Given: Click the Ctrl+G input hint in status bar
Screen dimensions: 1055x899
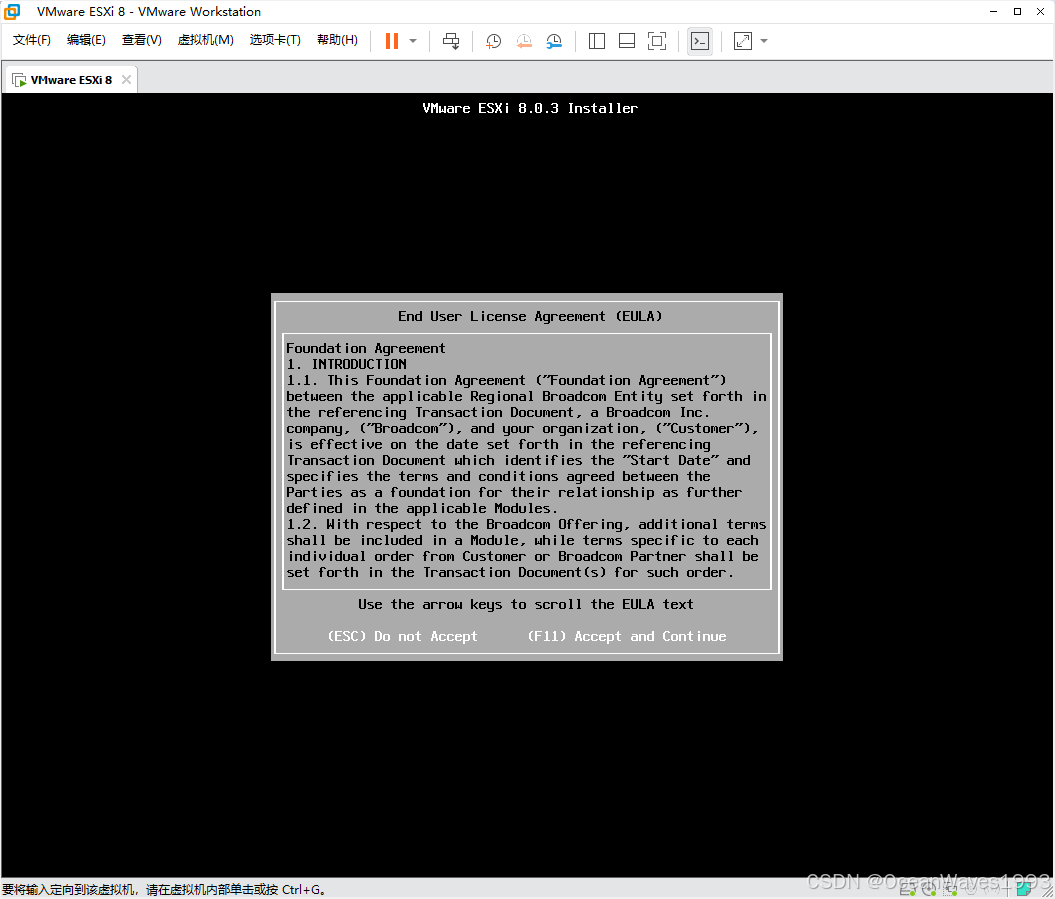Looking at the screenshot, I should coord(164,890).
